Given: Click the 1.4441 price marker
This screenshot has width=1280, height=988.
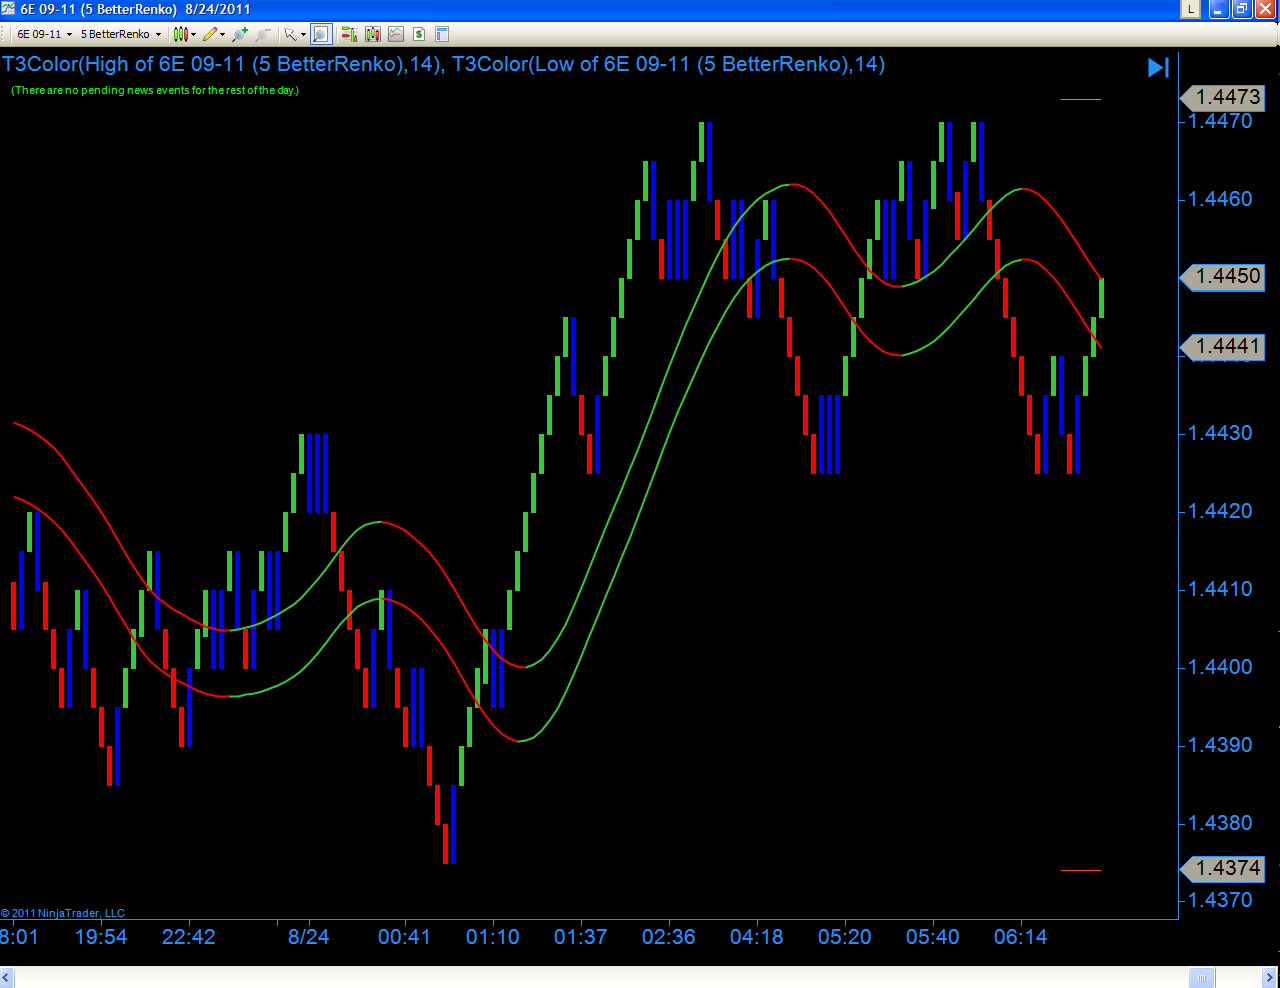Looking at the screenshot, I should pos(1222,346).
